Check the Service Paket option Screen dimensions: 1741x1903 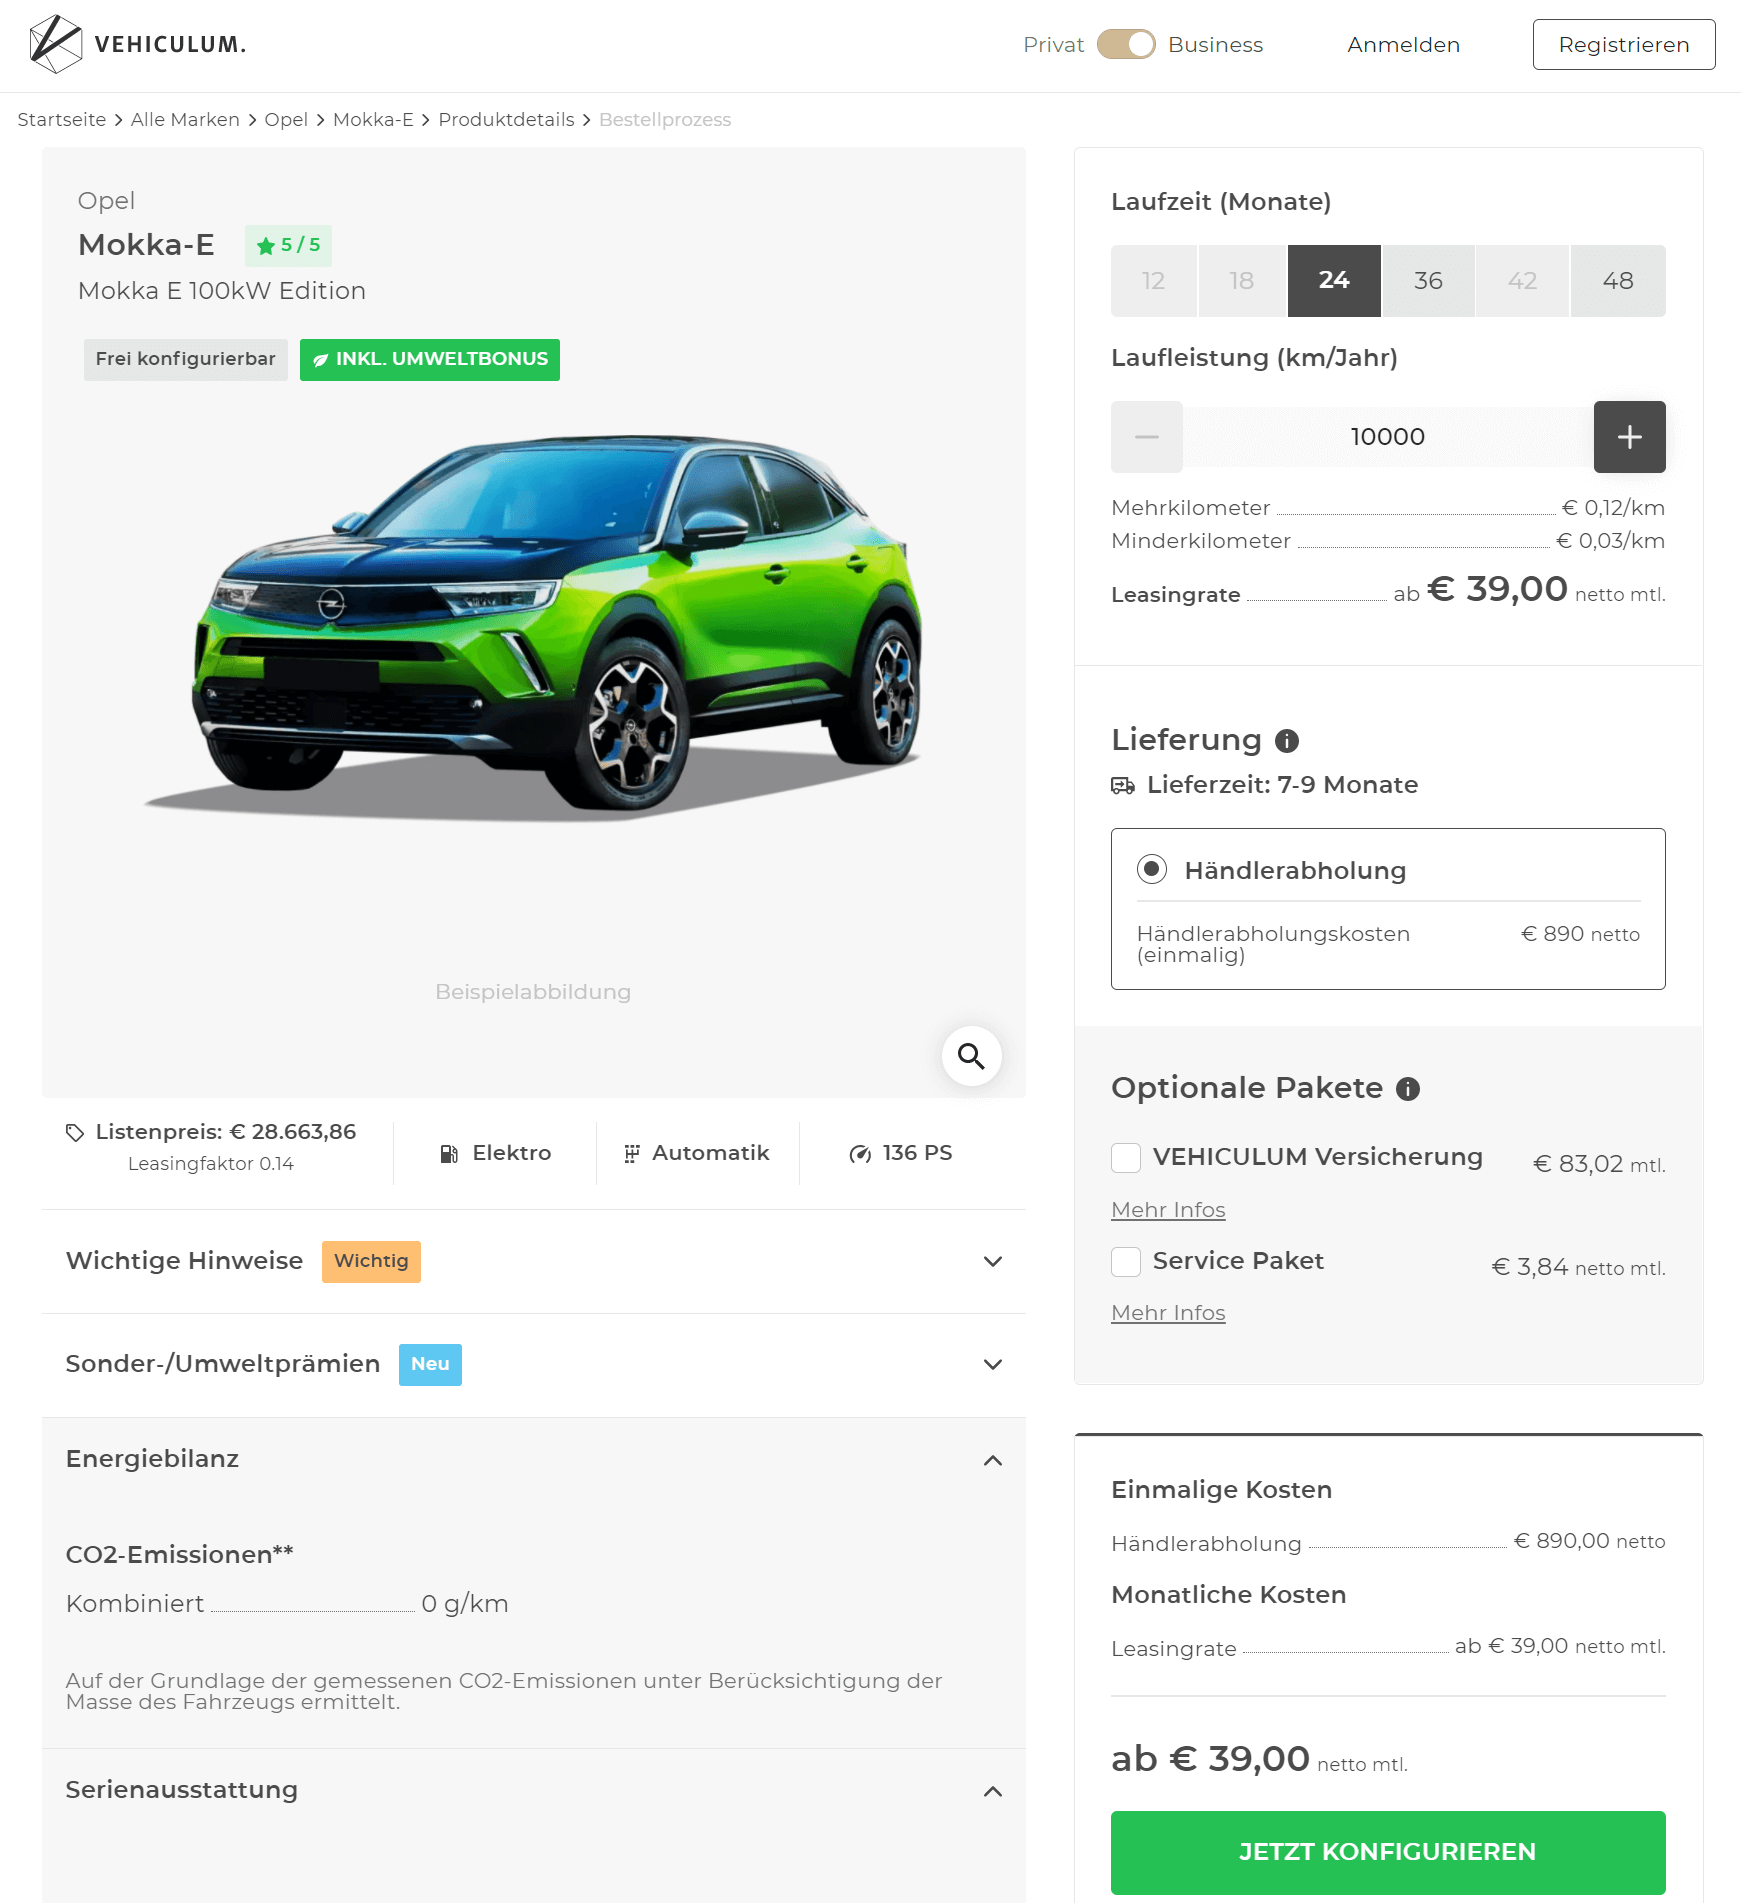coord(1126,1262)
